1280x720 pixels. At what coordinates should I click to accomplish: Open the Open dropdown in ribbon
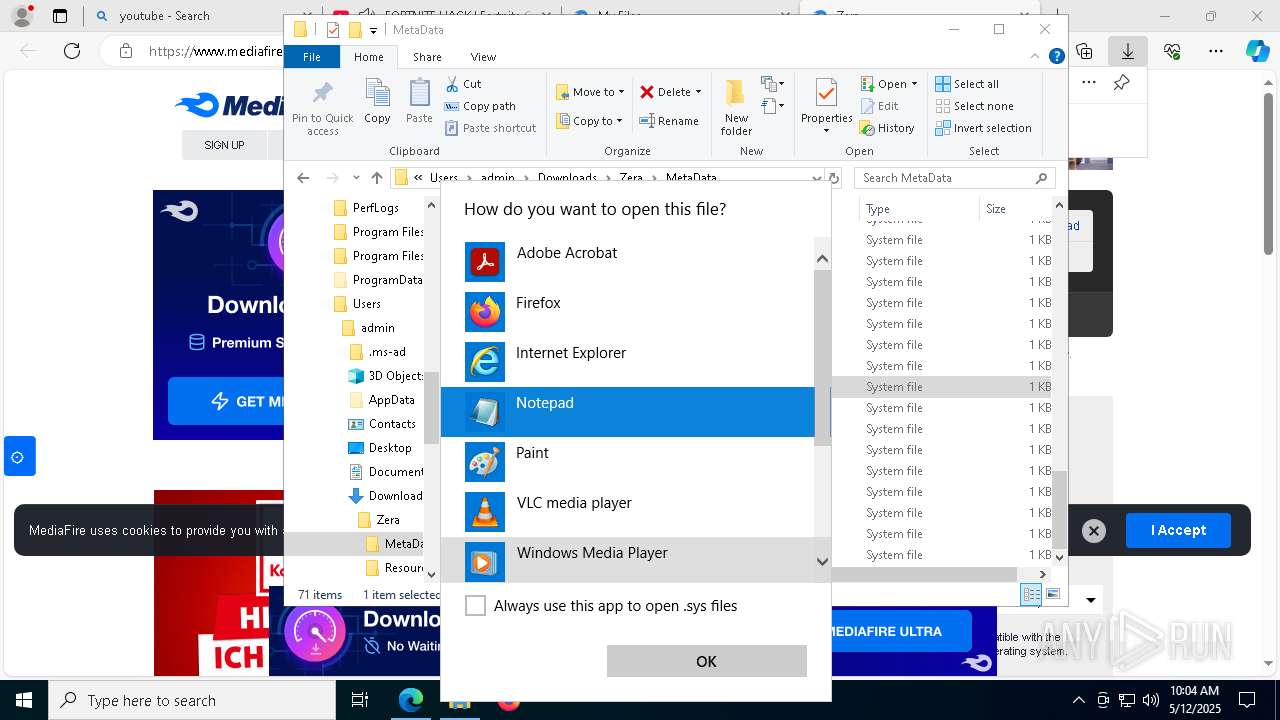[889, 84]
